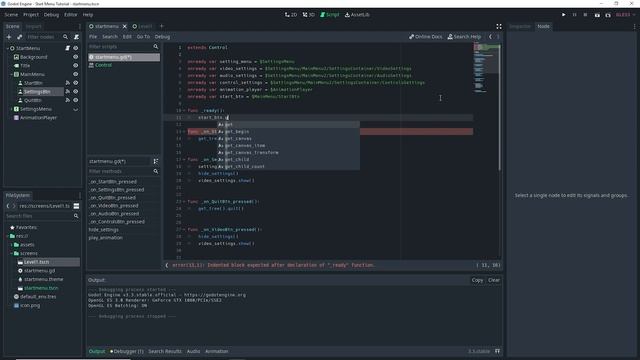
Task: Fold the _ready function in code
Action: coord(184,111)
